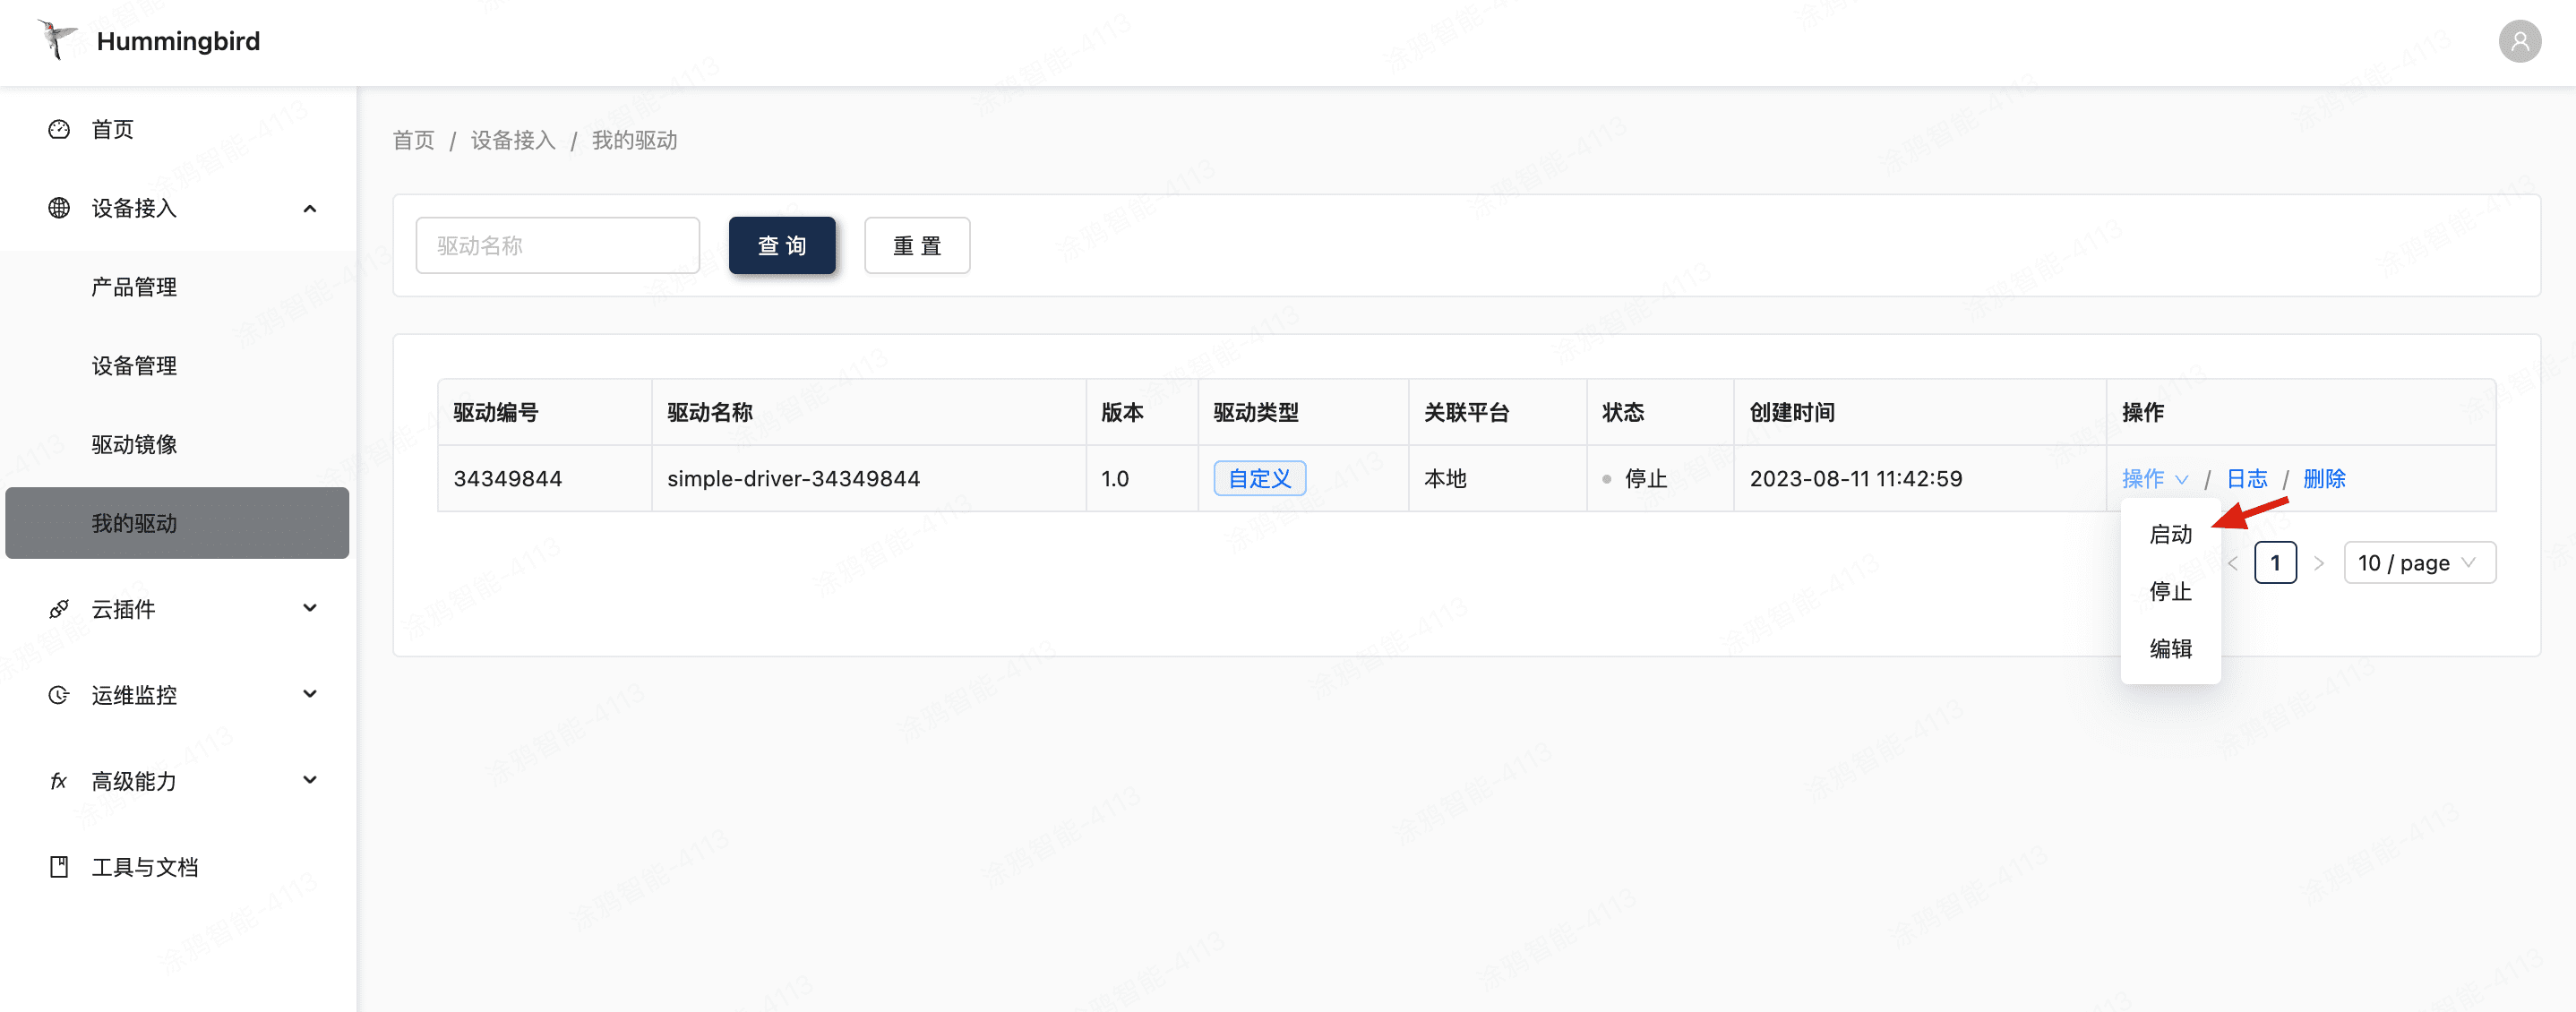Collapse the 设备接入 menu group
This screenshot has height=1012, width=2576.
pos(309,207)
